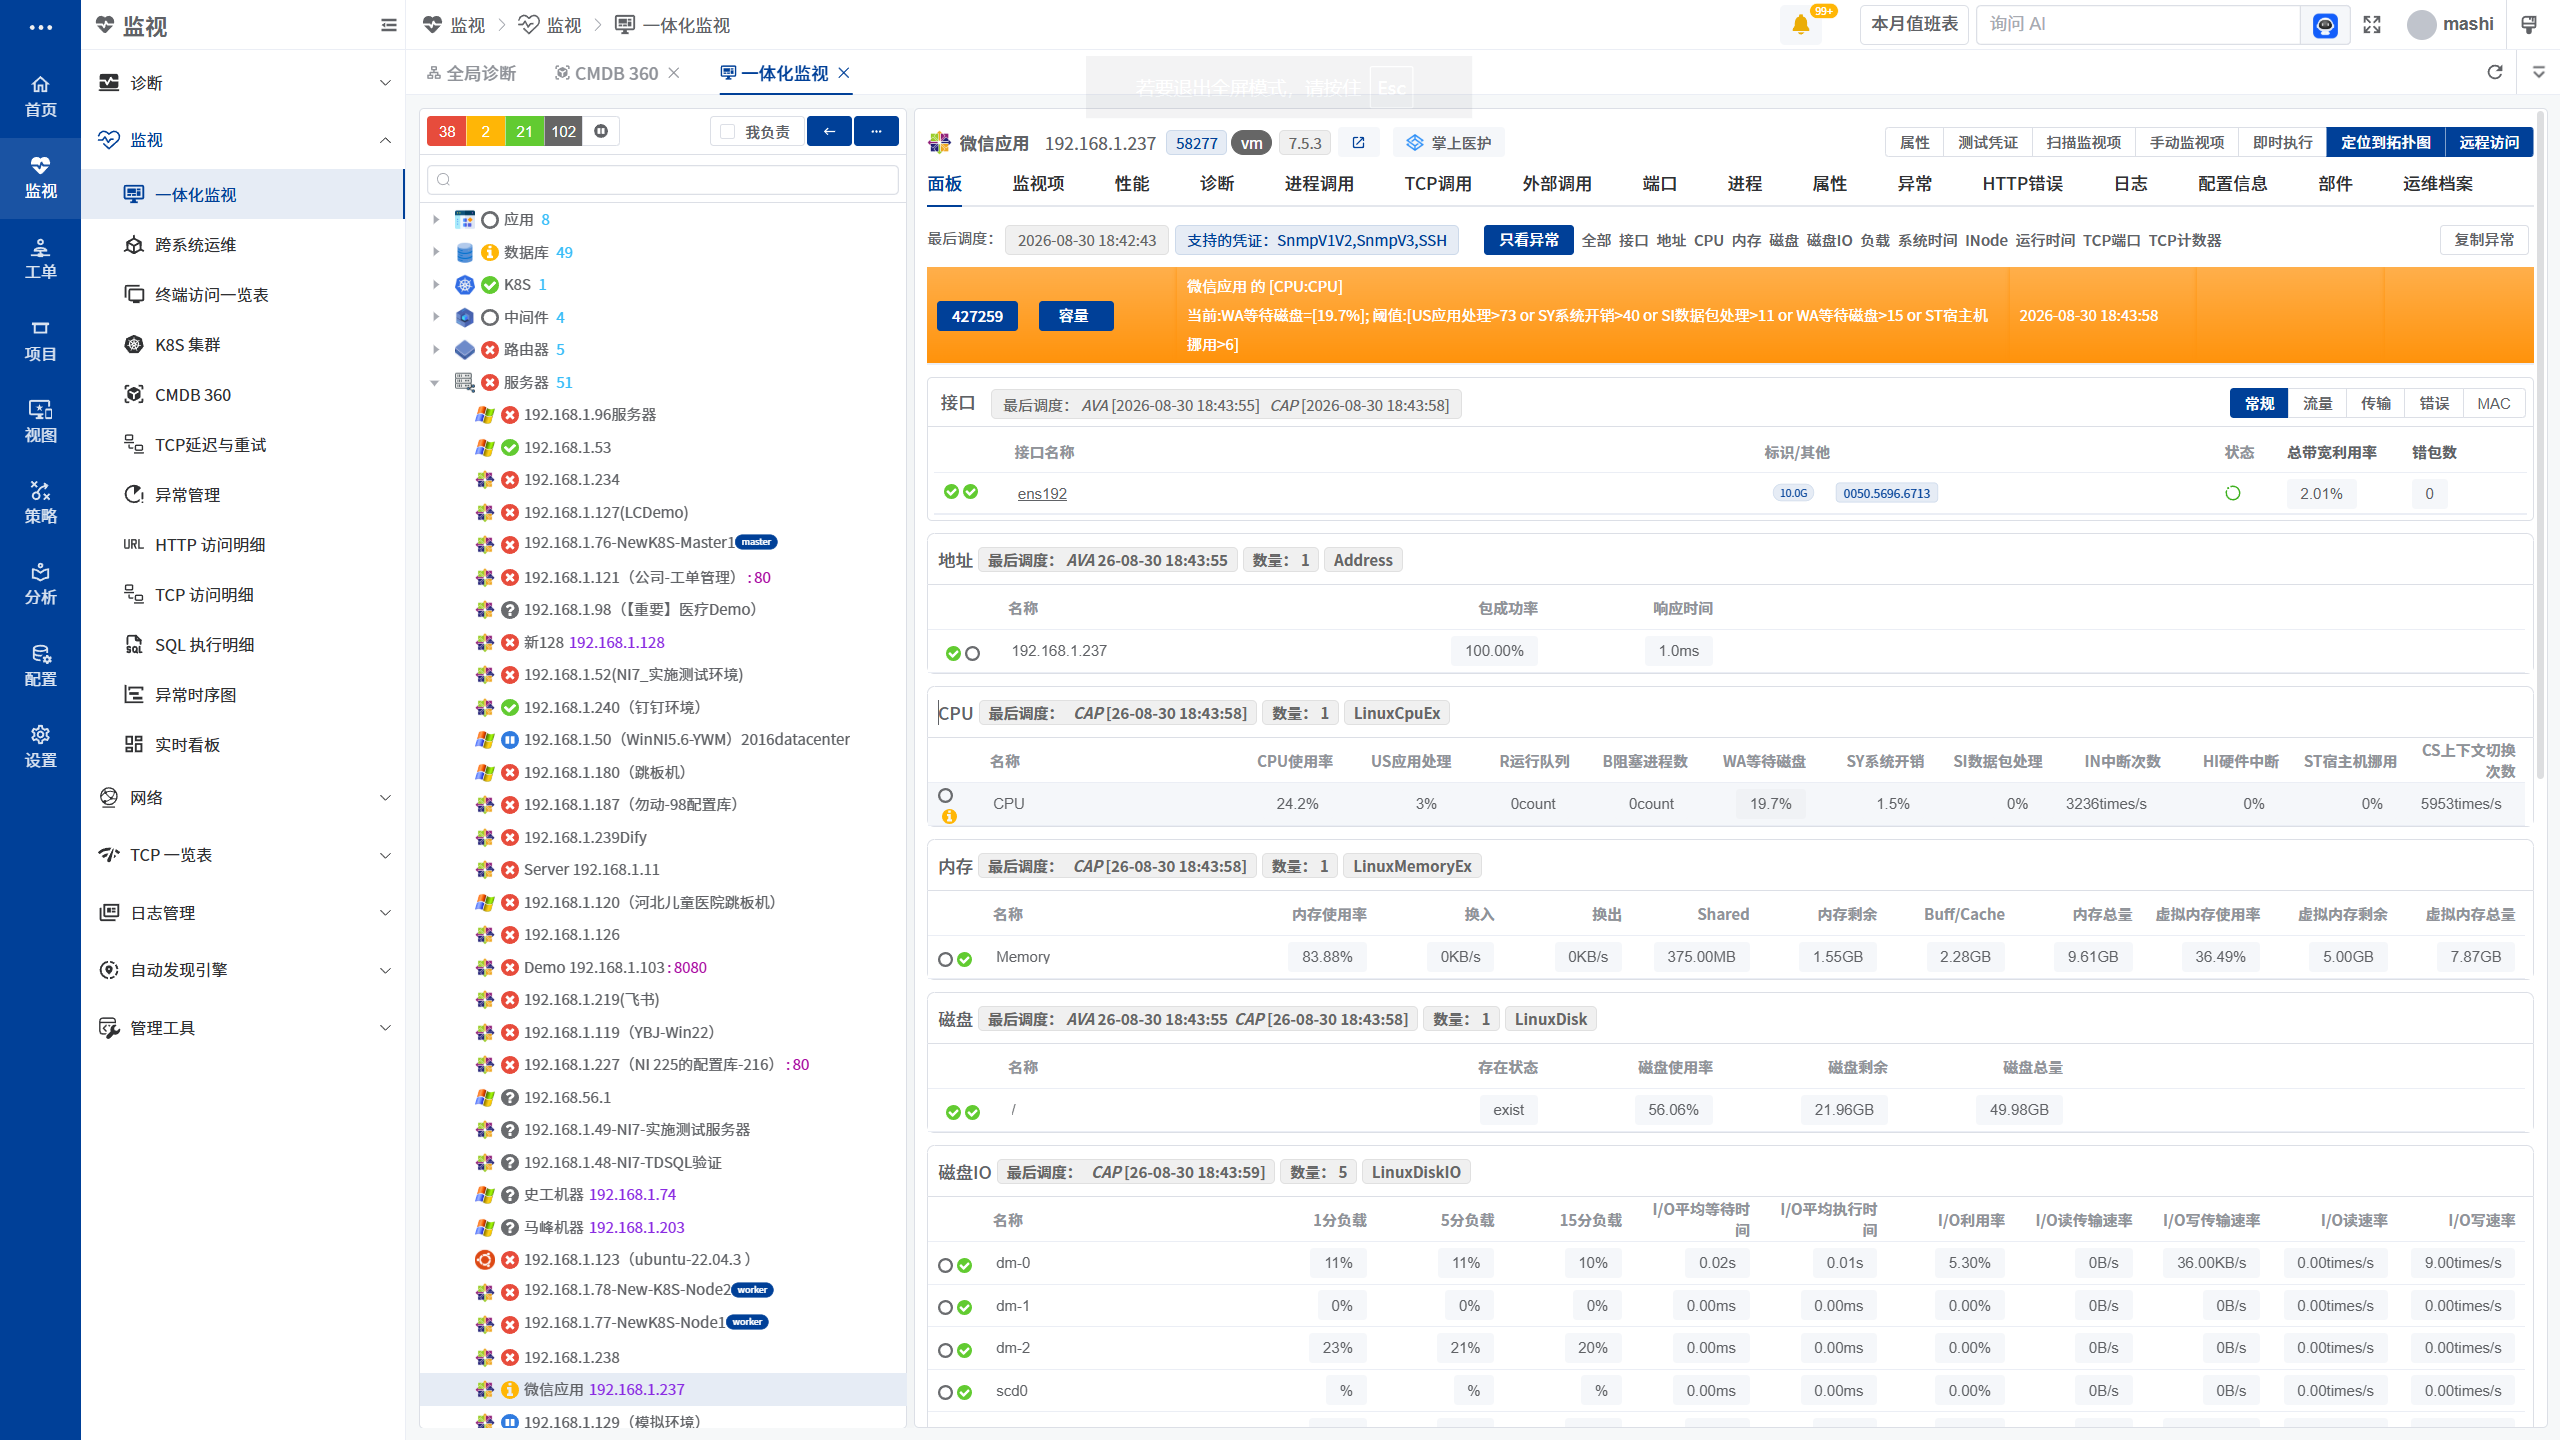Viewport: 2560px width, 1440px height.
Task: Open the 分析 analysis sidebar icon
Action: (x=40, y=584)
